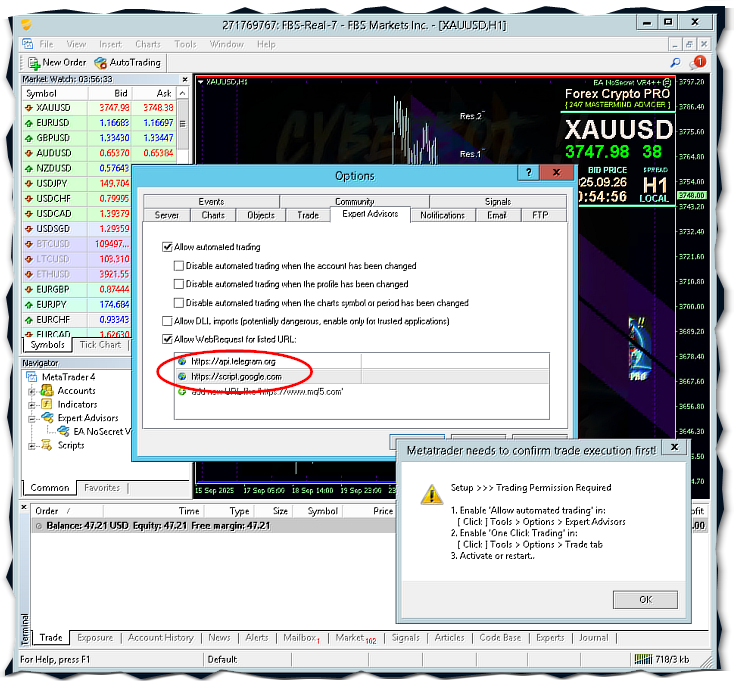Click the MetaTrader menu bar app icon
This screenshot has width=734, height=689.
(x=28, y=44)
